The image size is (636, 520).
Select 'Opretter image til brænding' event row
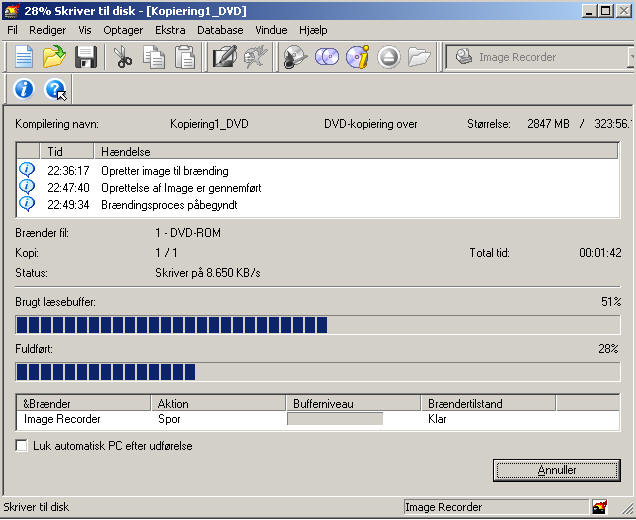(318, 170)
